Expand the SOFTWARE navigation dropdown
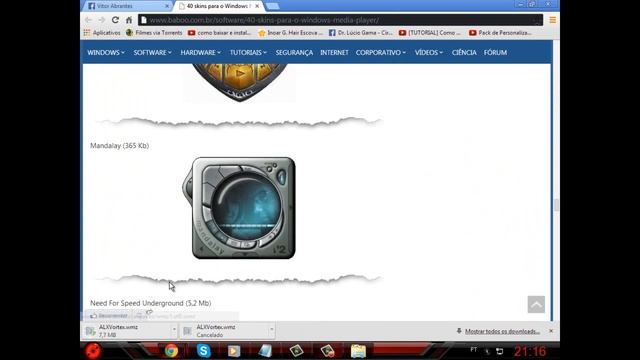Viewport: 640px width, 360px height. [152, 52]
